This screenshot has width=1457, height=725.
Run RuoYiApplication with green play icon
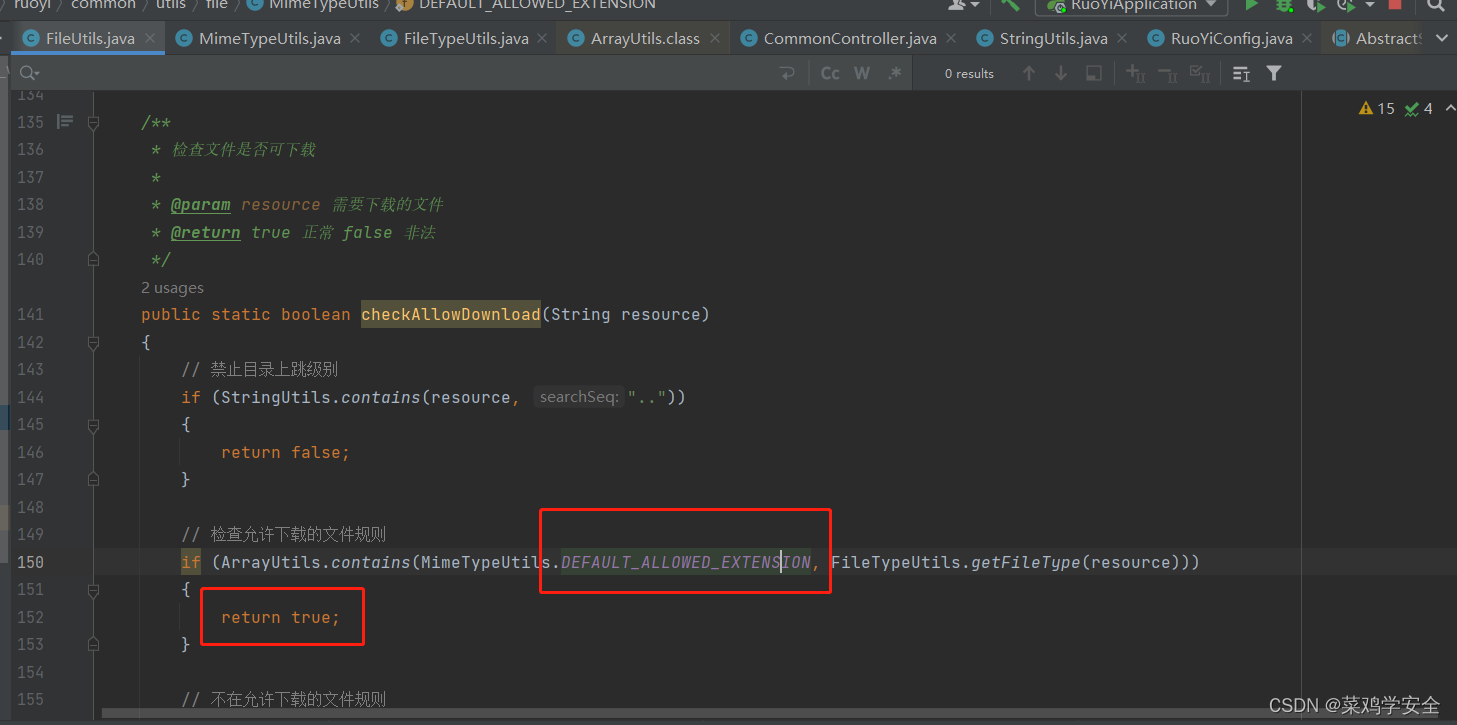pyautogui.click(x=1251, y=5)
